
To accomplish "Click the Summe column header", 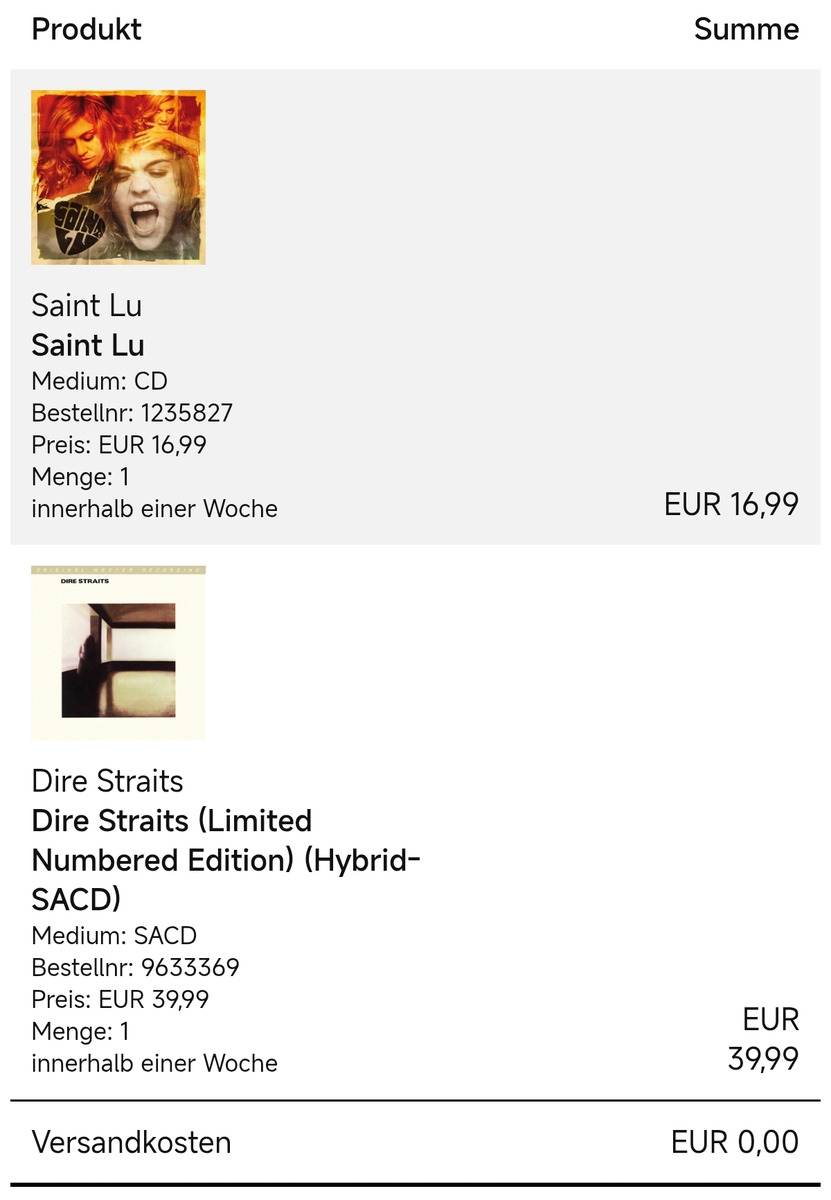I will click(x=746, y=30).
